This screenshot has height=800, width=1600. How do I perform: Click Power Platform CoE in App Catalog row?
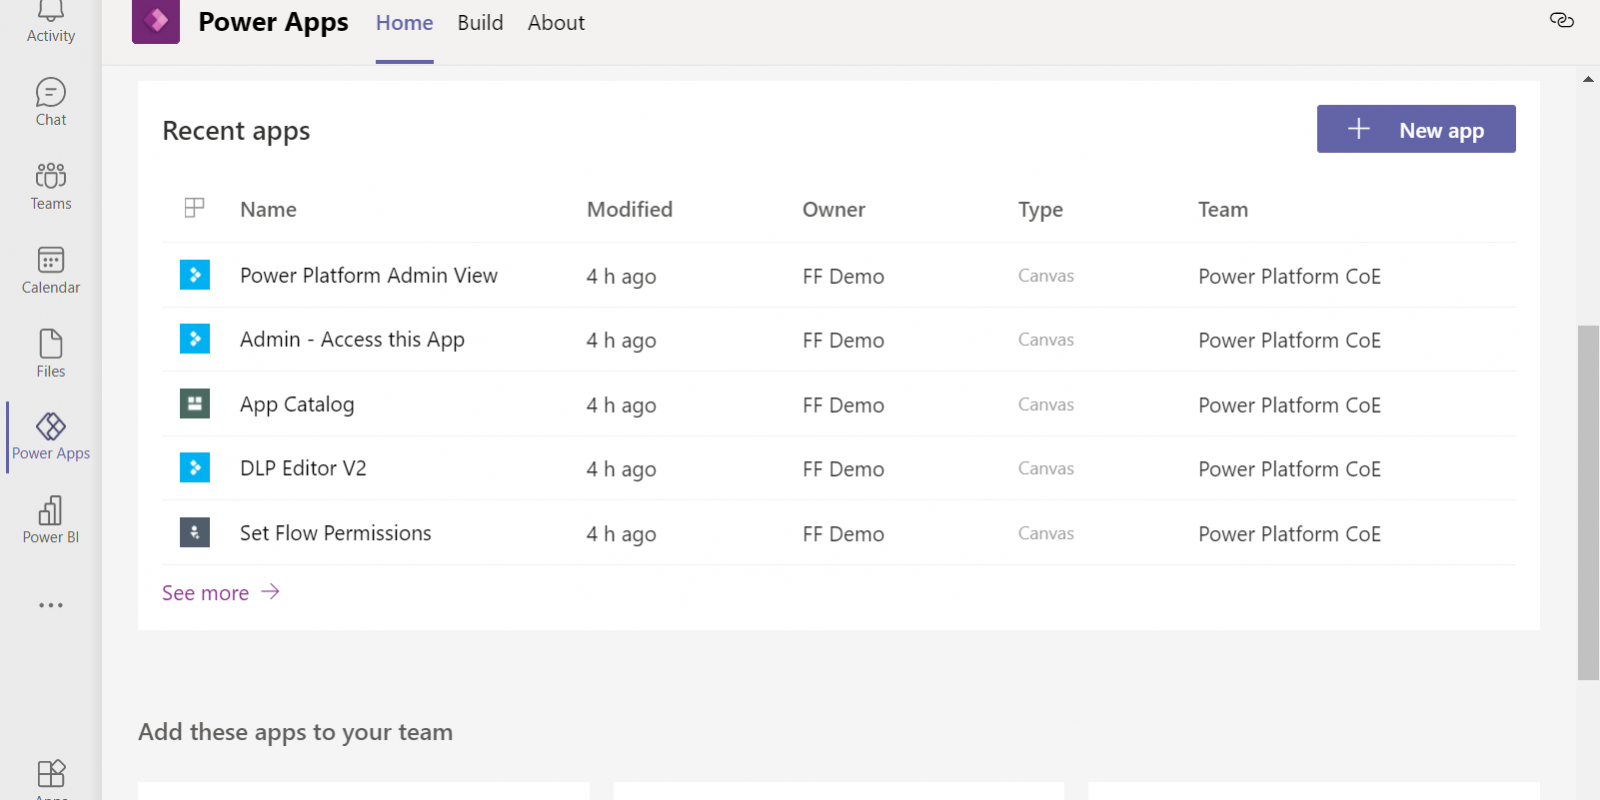1289,405
